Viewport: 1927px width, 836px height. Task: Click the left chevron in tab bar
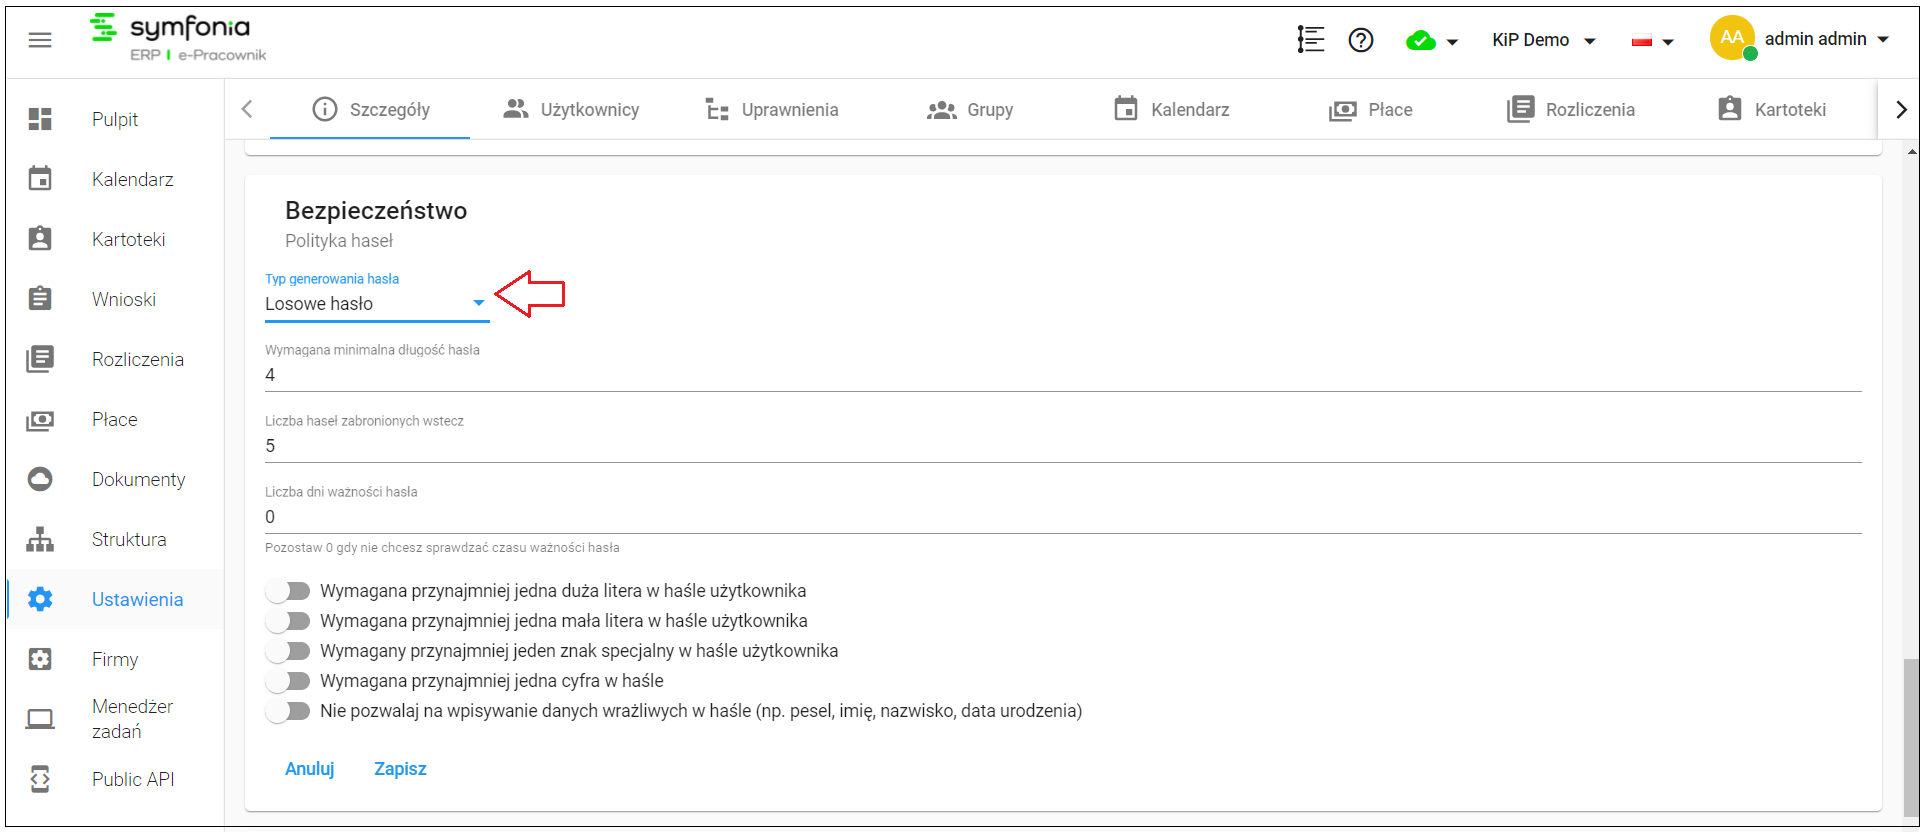247,109
